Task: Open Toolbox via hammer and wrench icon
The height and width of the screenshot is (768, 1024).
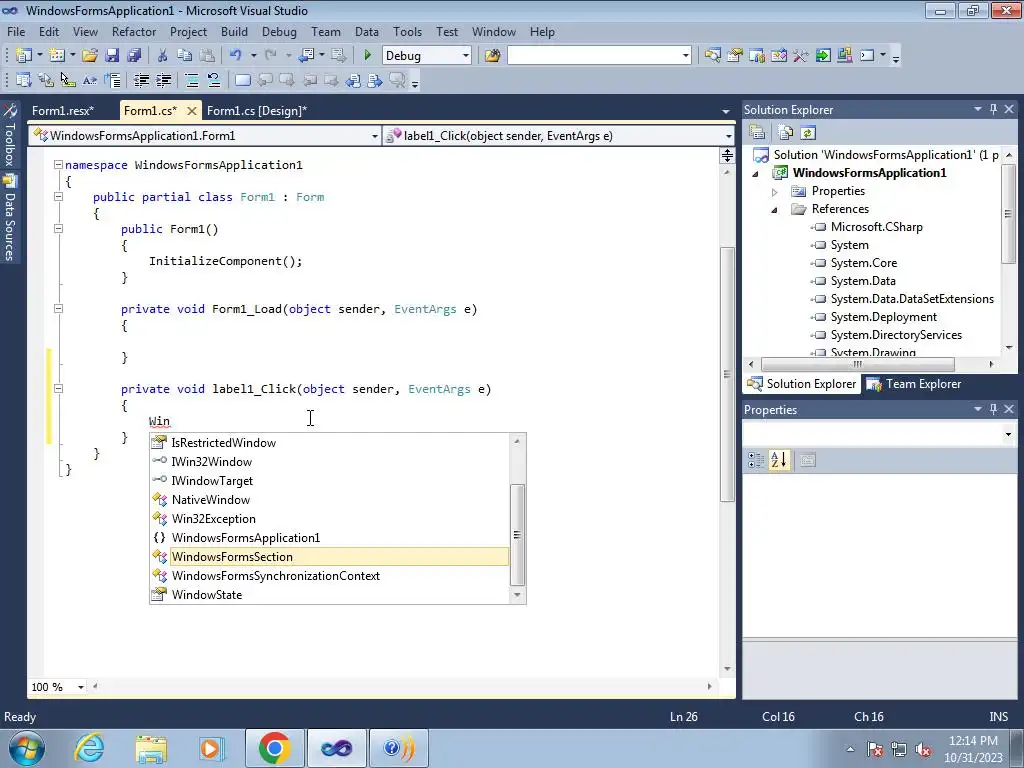Action: (801, 56)
